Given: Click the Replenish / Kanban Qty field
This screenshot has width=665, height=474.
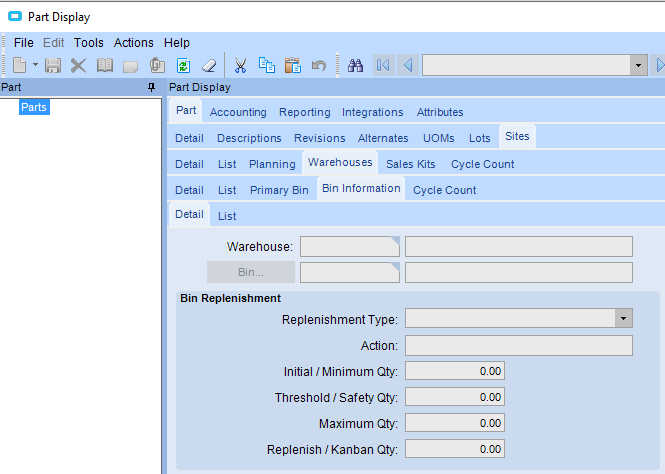Looking at the screenshot, I should [455, 449].
